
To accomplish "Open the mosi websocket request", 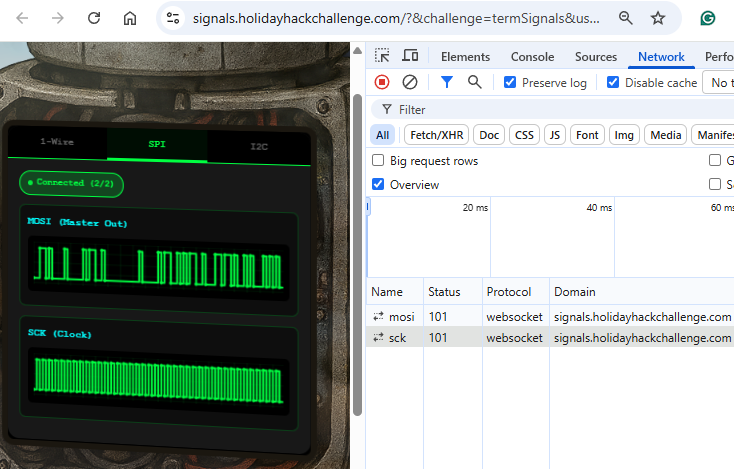I will click(400, 317).
